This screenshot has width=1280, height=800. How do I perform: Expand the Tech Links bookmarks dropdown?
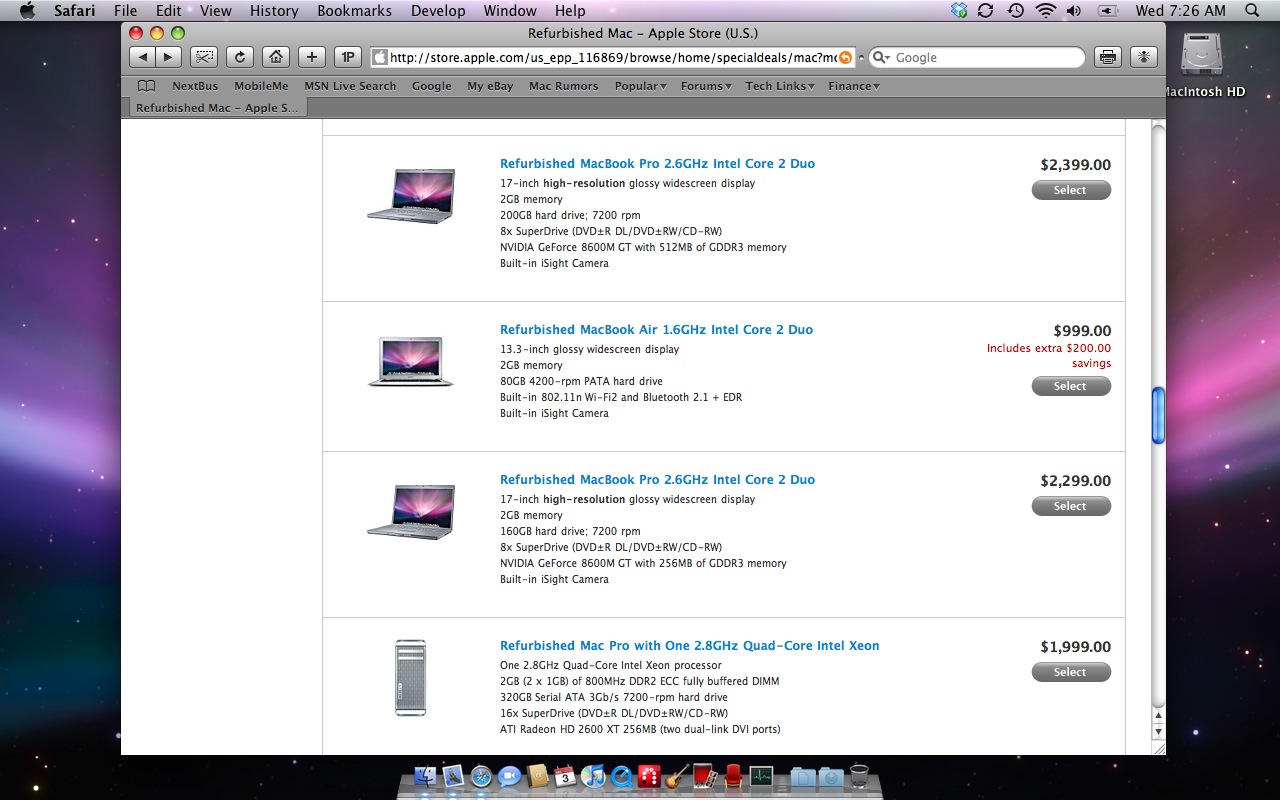tap(780, 86)
